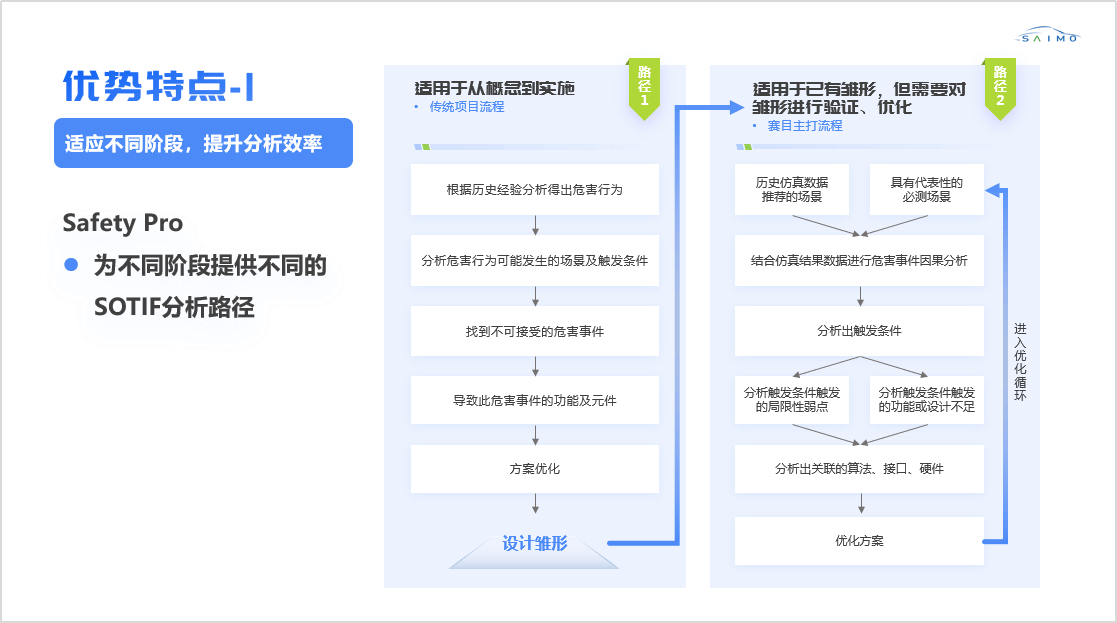The height and width of the screenshot is (623, 1117).
Task: Click the 导致此危害事件的功能及元件 step
Action: coord(534,400)
